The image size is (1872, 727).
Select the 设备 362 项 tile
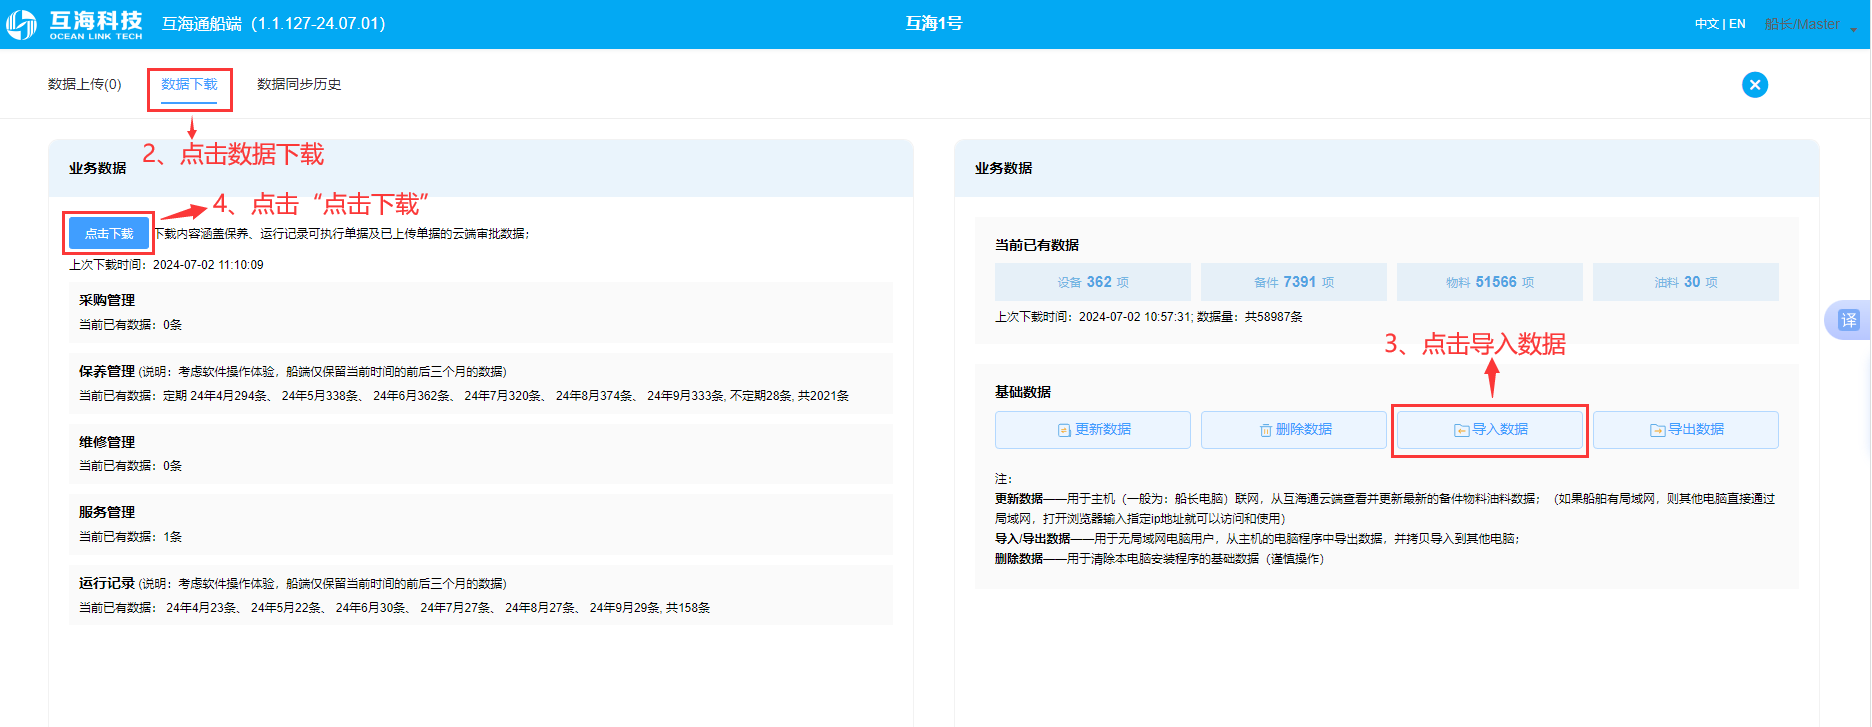1092,282
